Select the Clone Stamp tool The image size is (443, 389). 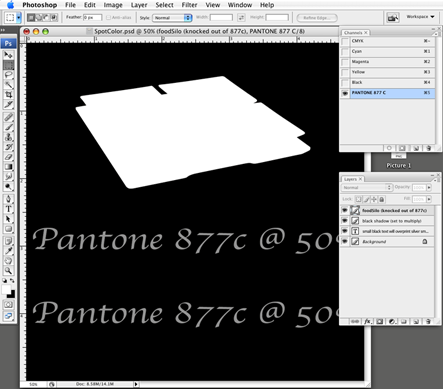coord(8,137)
